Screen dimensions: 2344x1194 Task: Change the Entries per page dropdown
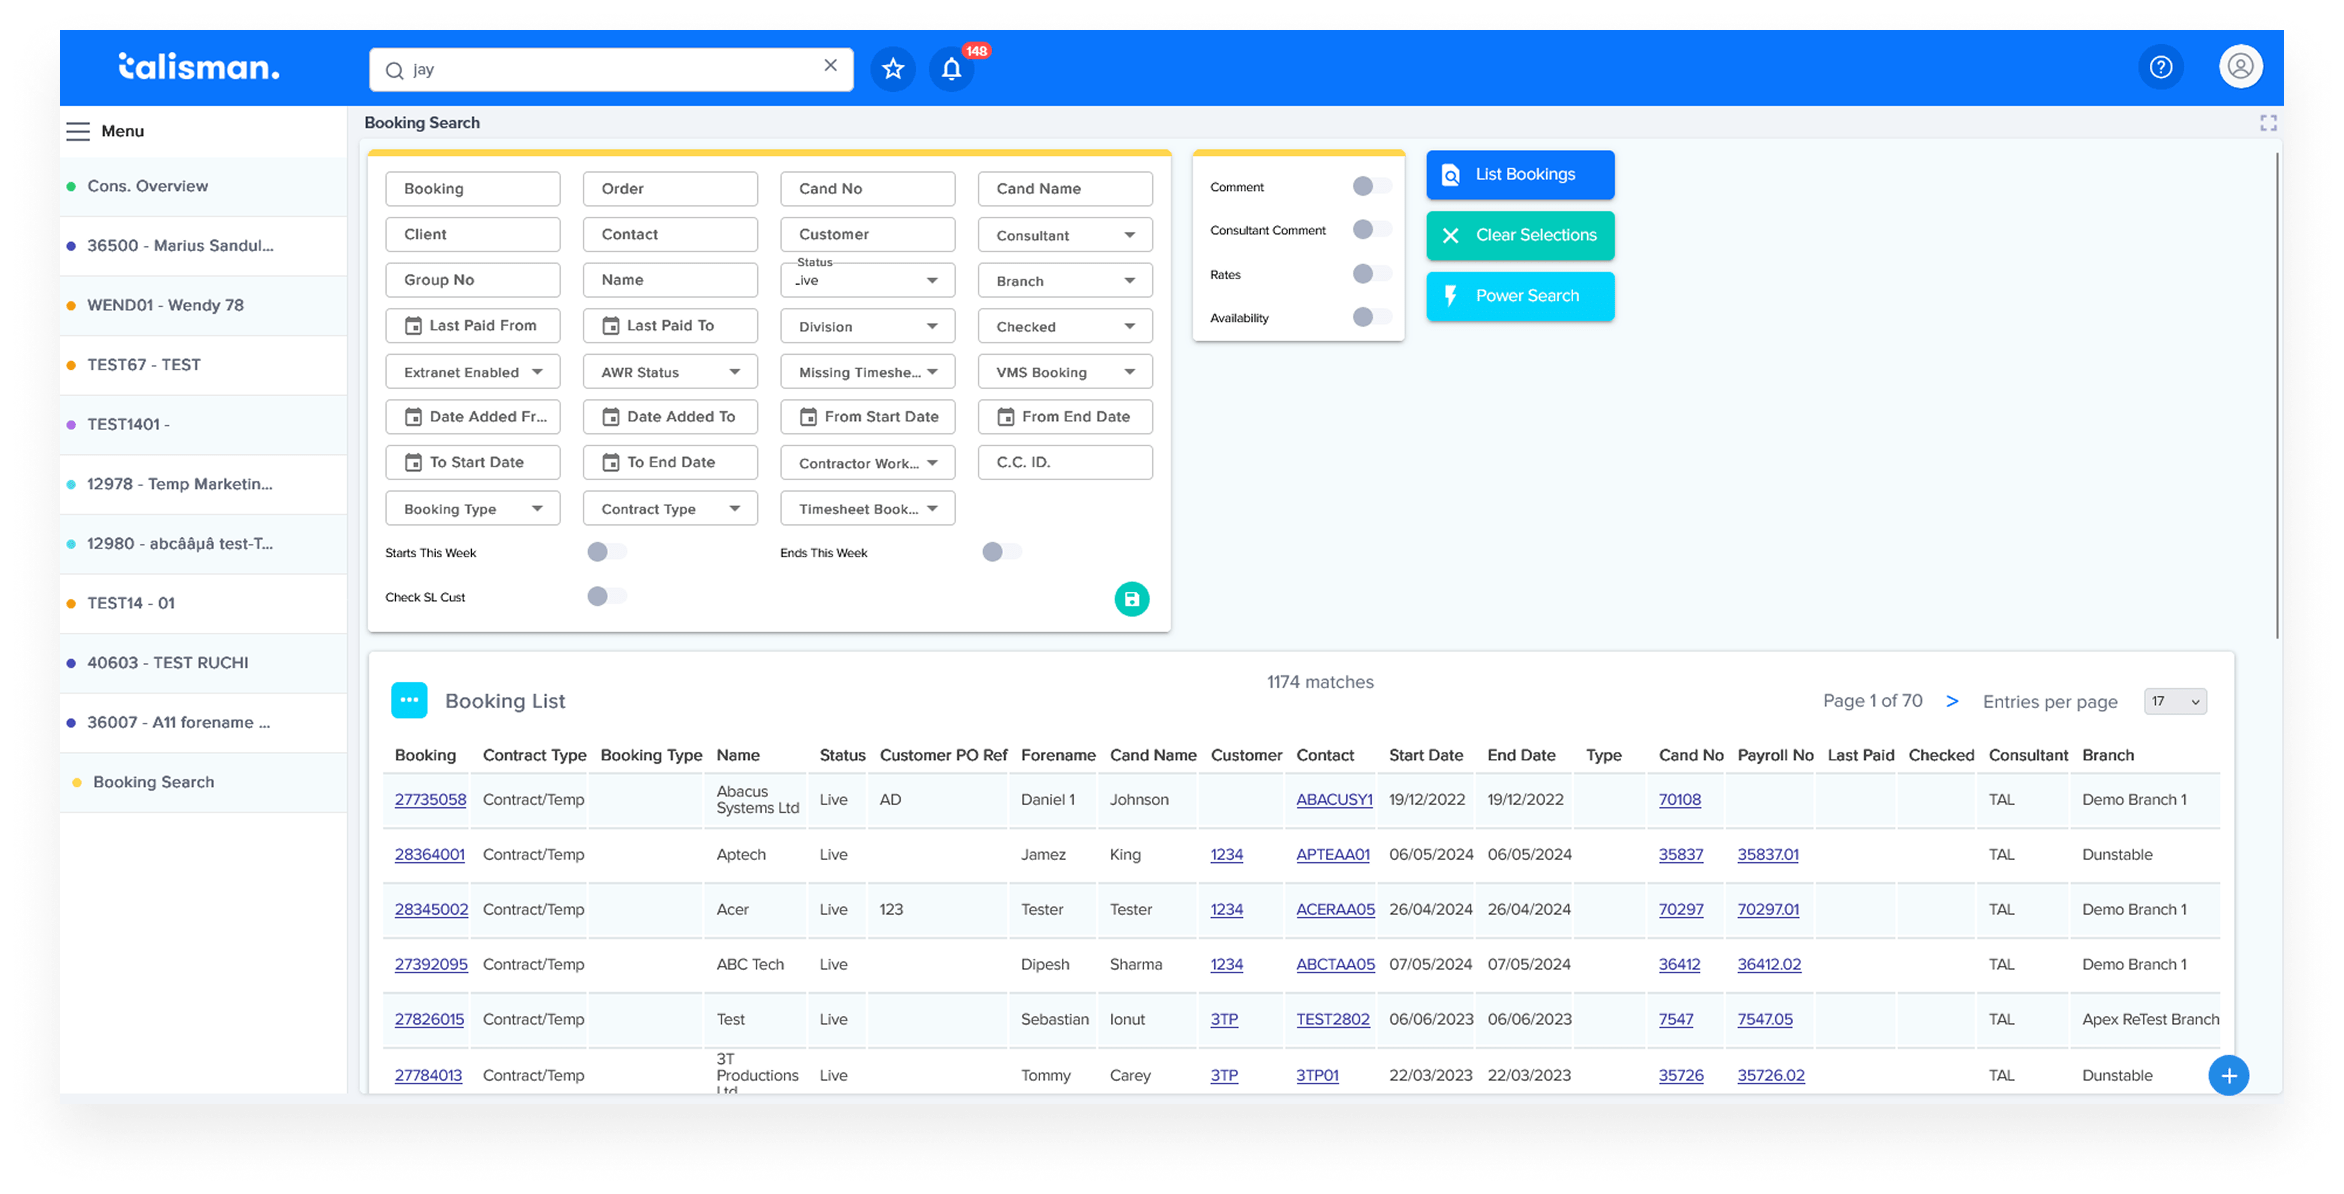[x=2174, y=701]
